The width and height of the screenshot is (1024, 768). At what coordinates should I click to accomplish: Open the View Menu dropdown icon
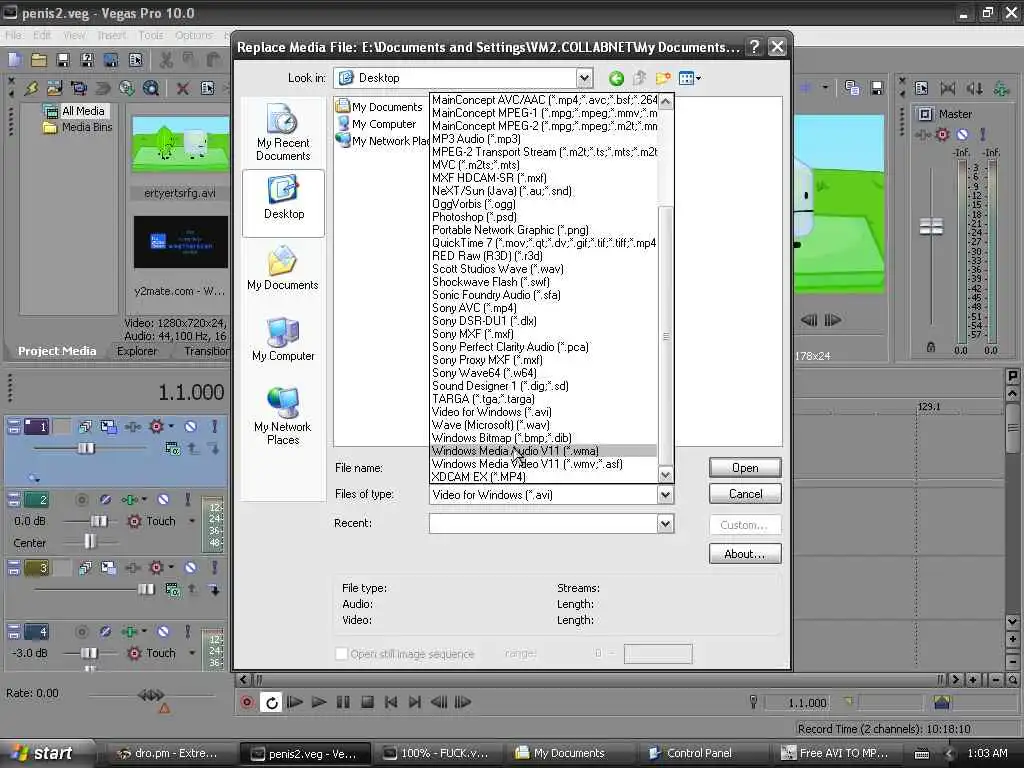click(690, 78)
